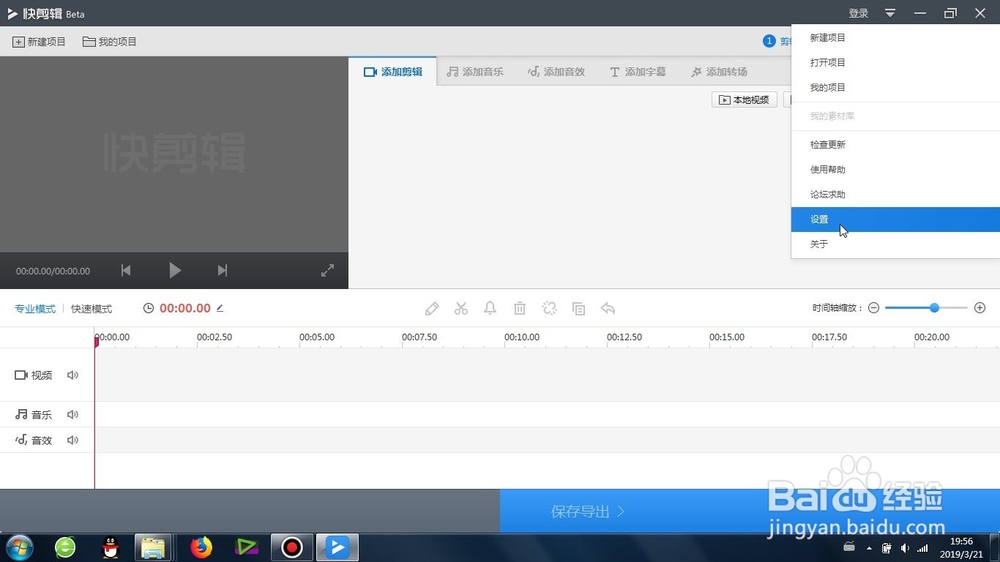Mute the 音效 track
1000x562 pixels.
point(73,440)
